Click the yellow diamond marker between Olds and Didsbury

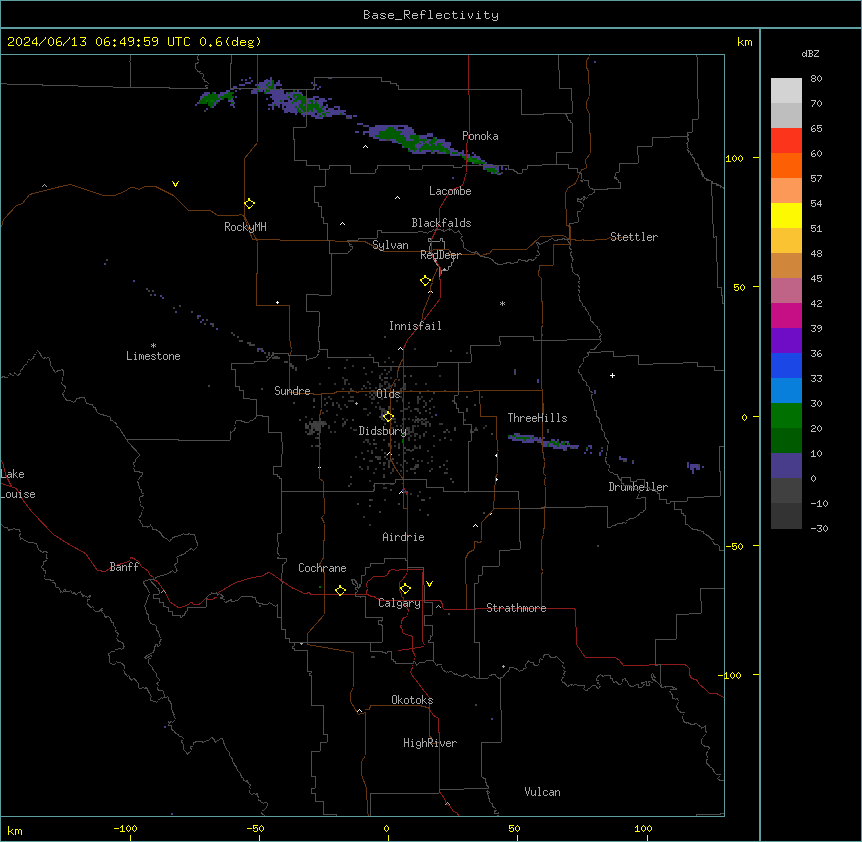(388, 417)
